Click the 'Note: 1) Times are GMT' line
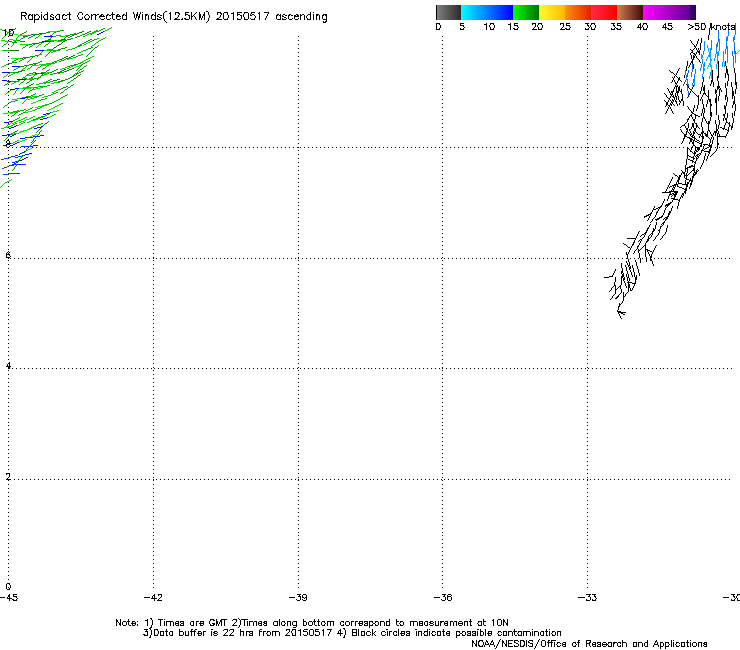This screenshot has width=740, height=650. point(311,623)
